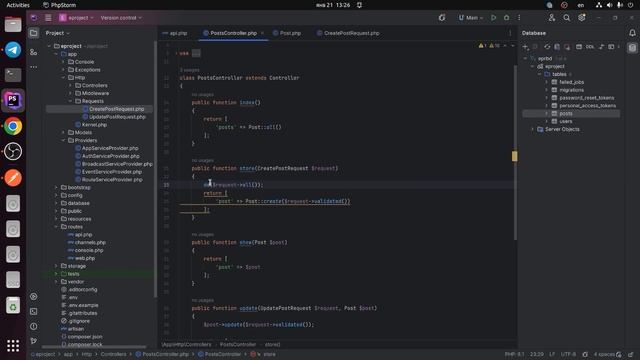The image size is (640, 360).
Task: Open the Services tool window icon
Action: (33, 296)
